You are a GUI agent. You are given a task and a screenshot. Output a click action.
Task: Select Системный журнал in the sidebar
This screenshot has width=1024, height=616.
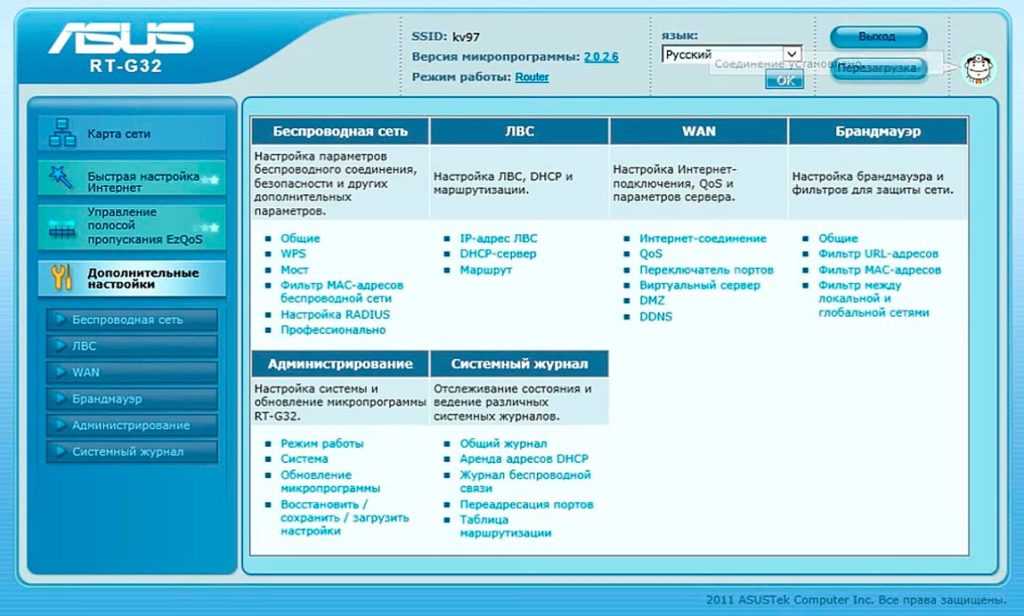pyautogui.click(x=132, y=452)
